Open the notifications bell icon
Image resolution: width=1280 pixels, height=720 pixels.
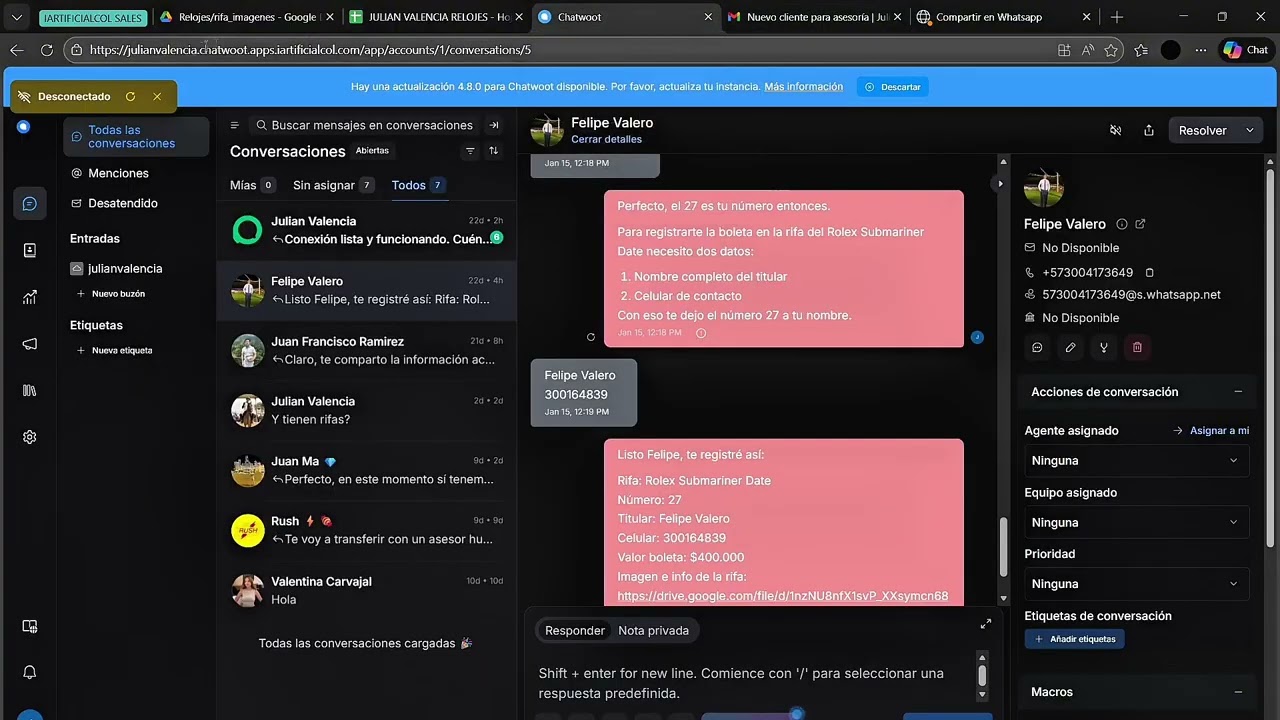30,672
